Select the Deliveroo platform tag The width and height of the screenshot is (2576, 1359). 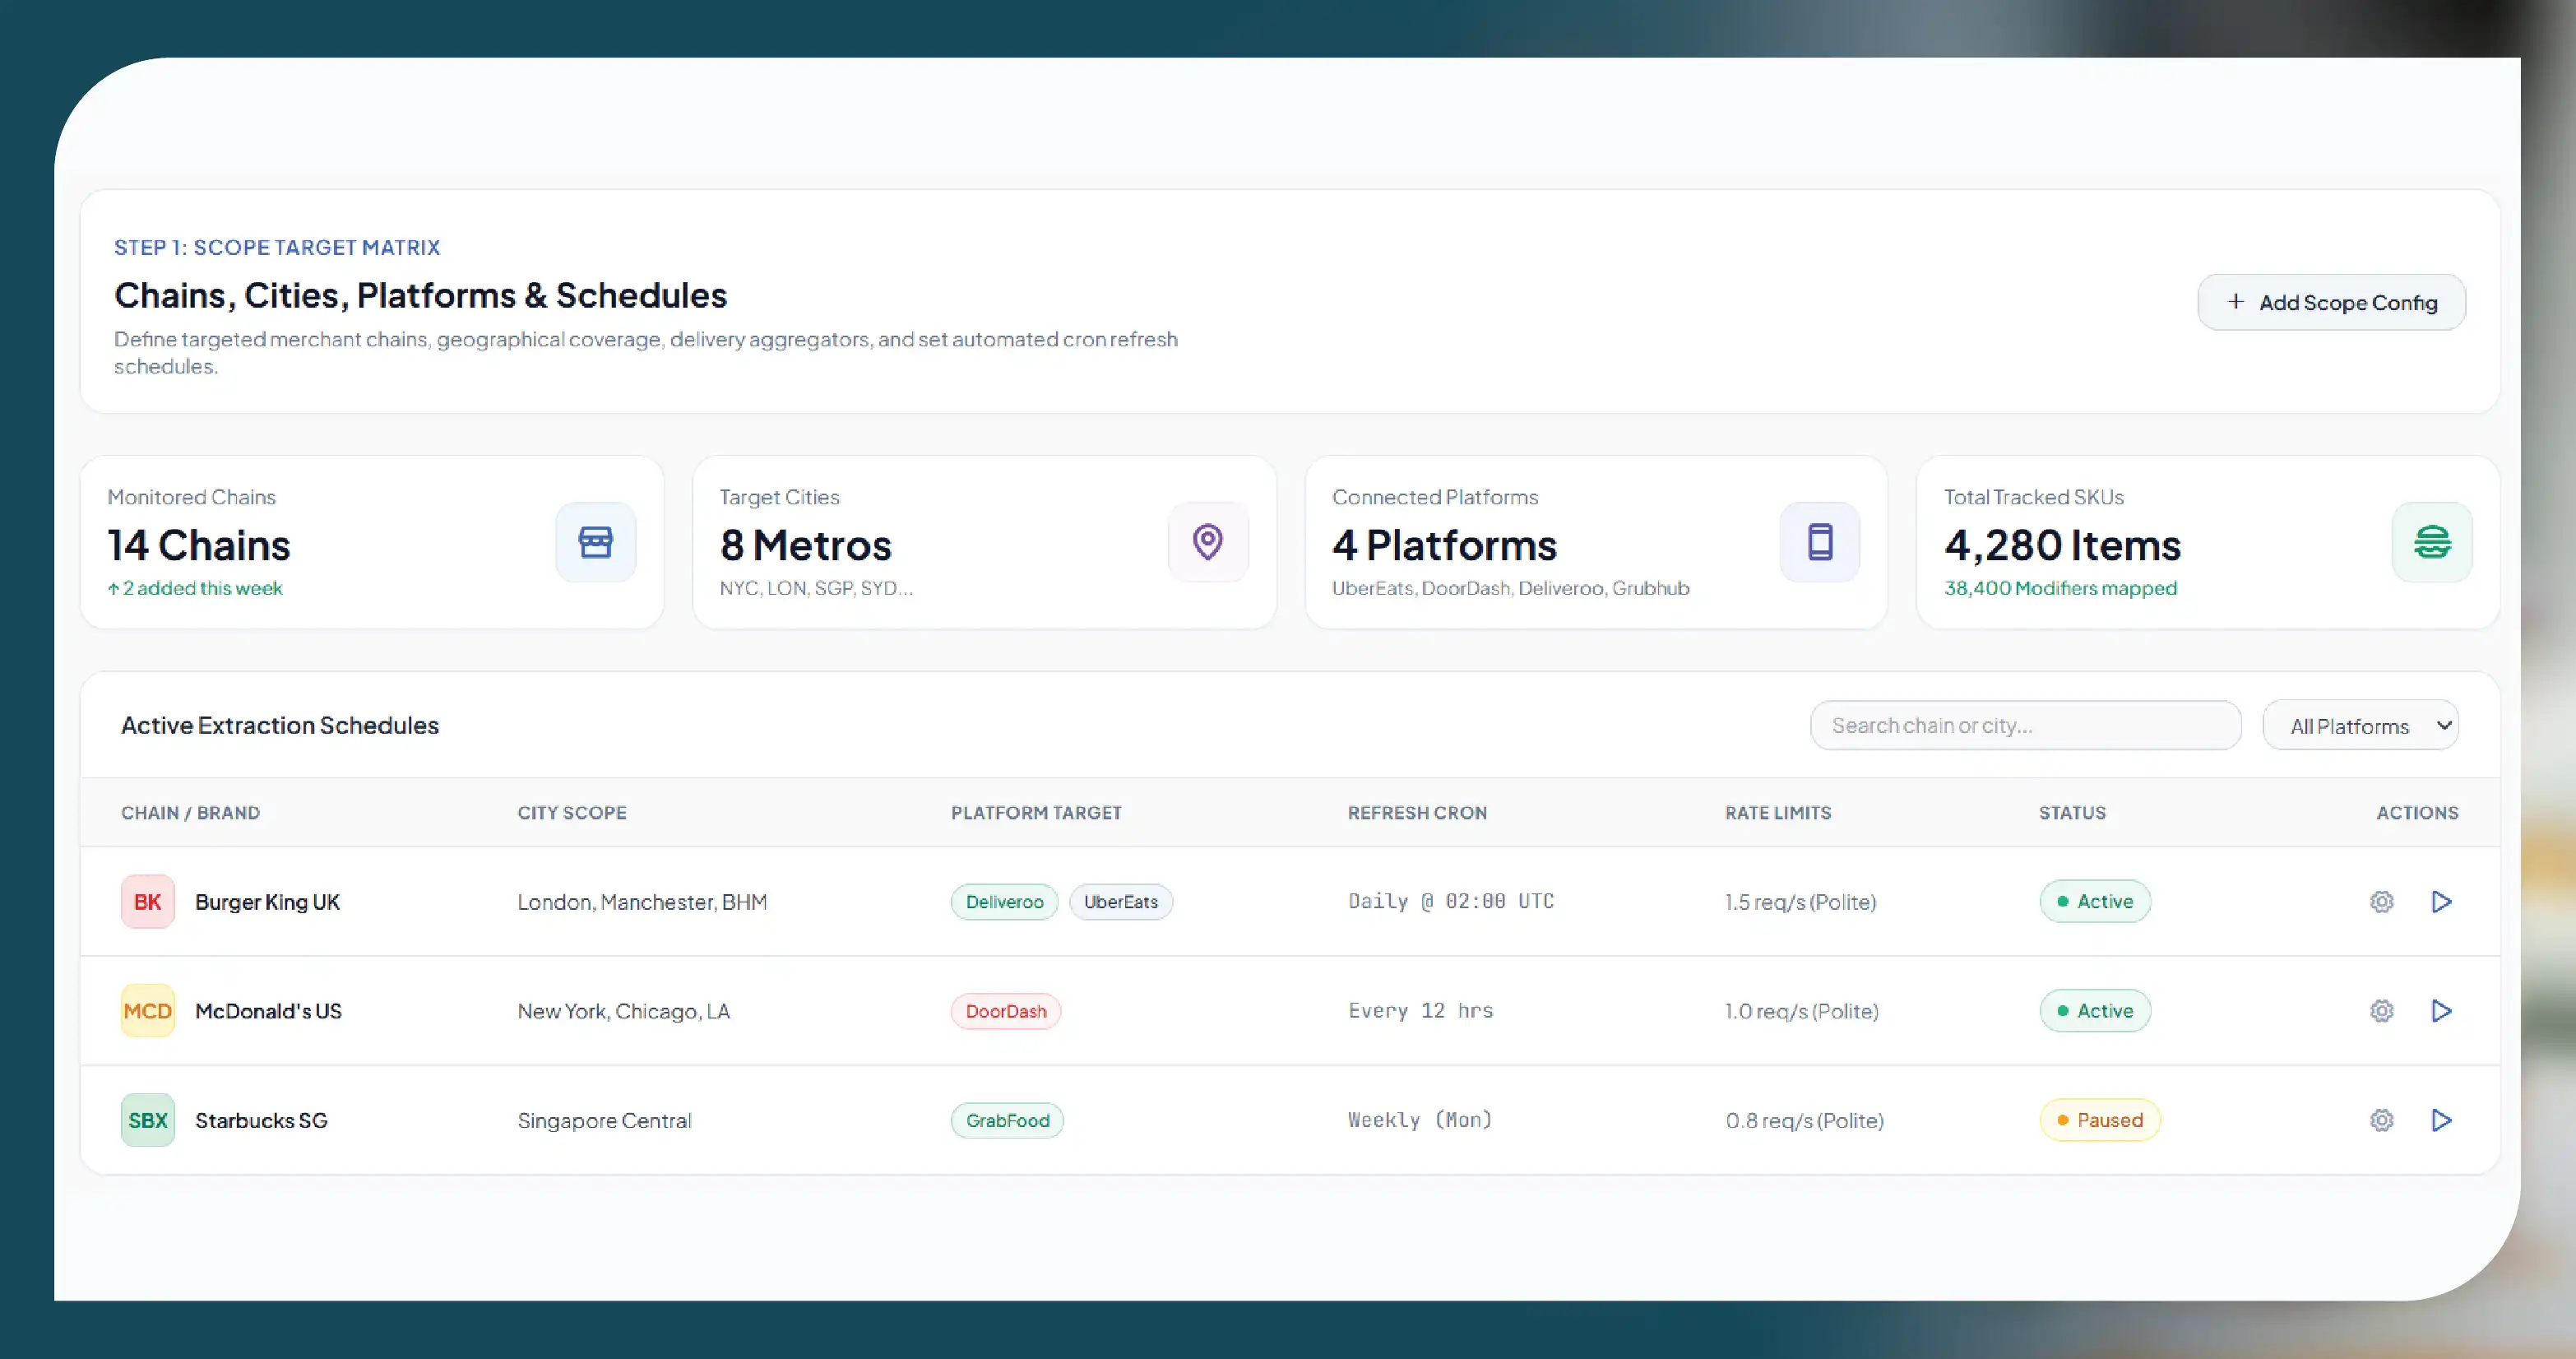tap(1004, 901)
